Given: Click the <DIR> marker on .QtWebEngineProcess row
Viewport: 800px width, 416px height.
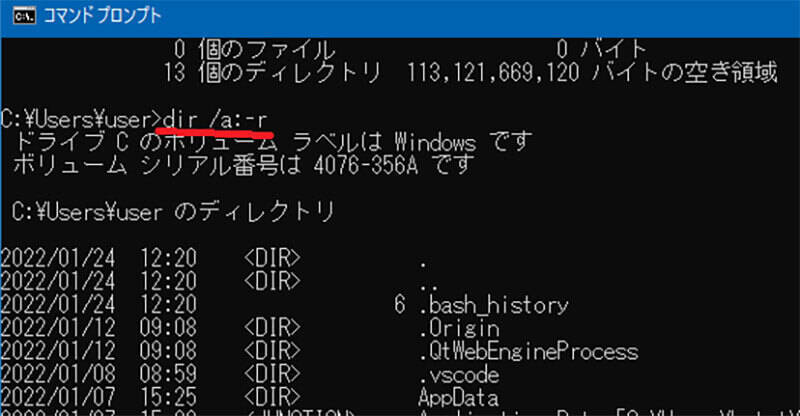Looking at the screenshot, I should tap(272, 351).
